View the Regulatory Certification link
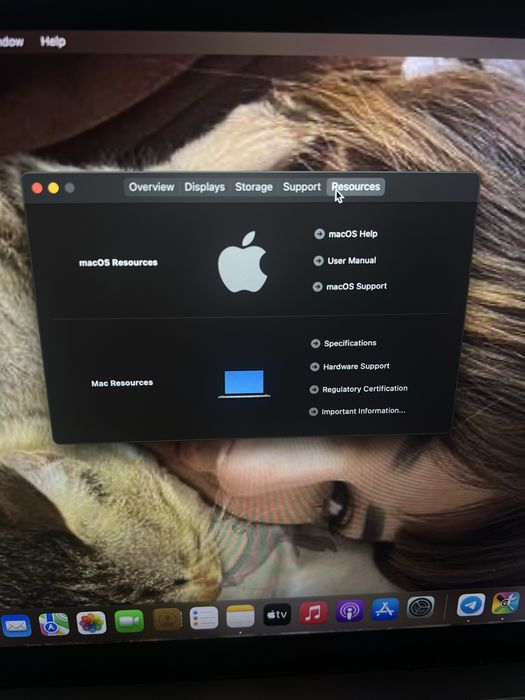Image resolution: width=525 pixels, height=700 pixels. pyautogui.click(x=365, y=389)
